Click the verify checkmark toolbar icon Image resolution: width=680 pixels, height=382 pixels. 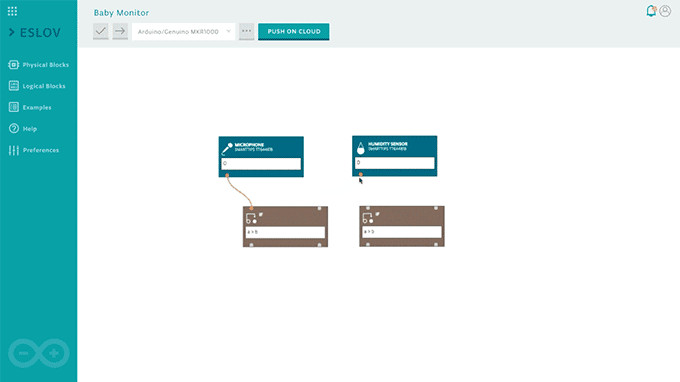(101, 31)
